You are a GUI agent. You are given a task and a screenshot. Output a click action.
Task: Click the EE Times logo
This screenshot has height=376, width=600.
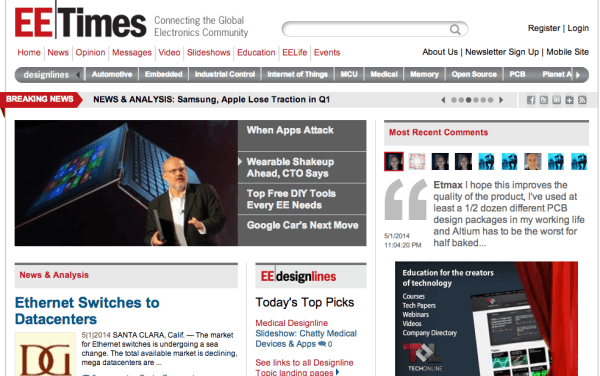[80, 23]
